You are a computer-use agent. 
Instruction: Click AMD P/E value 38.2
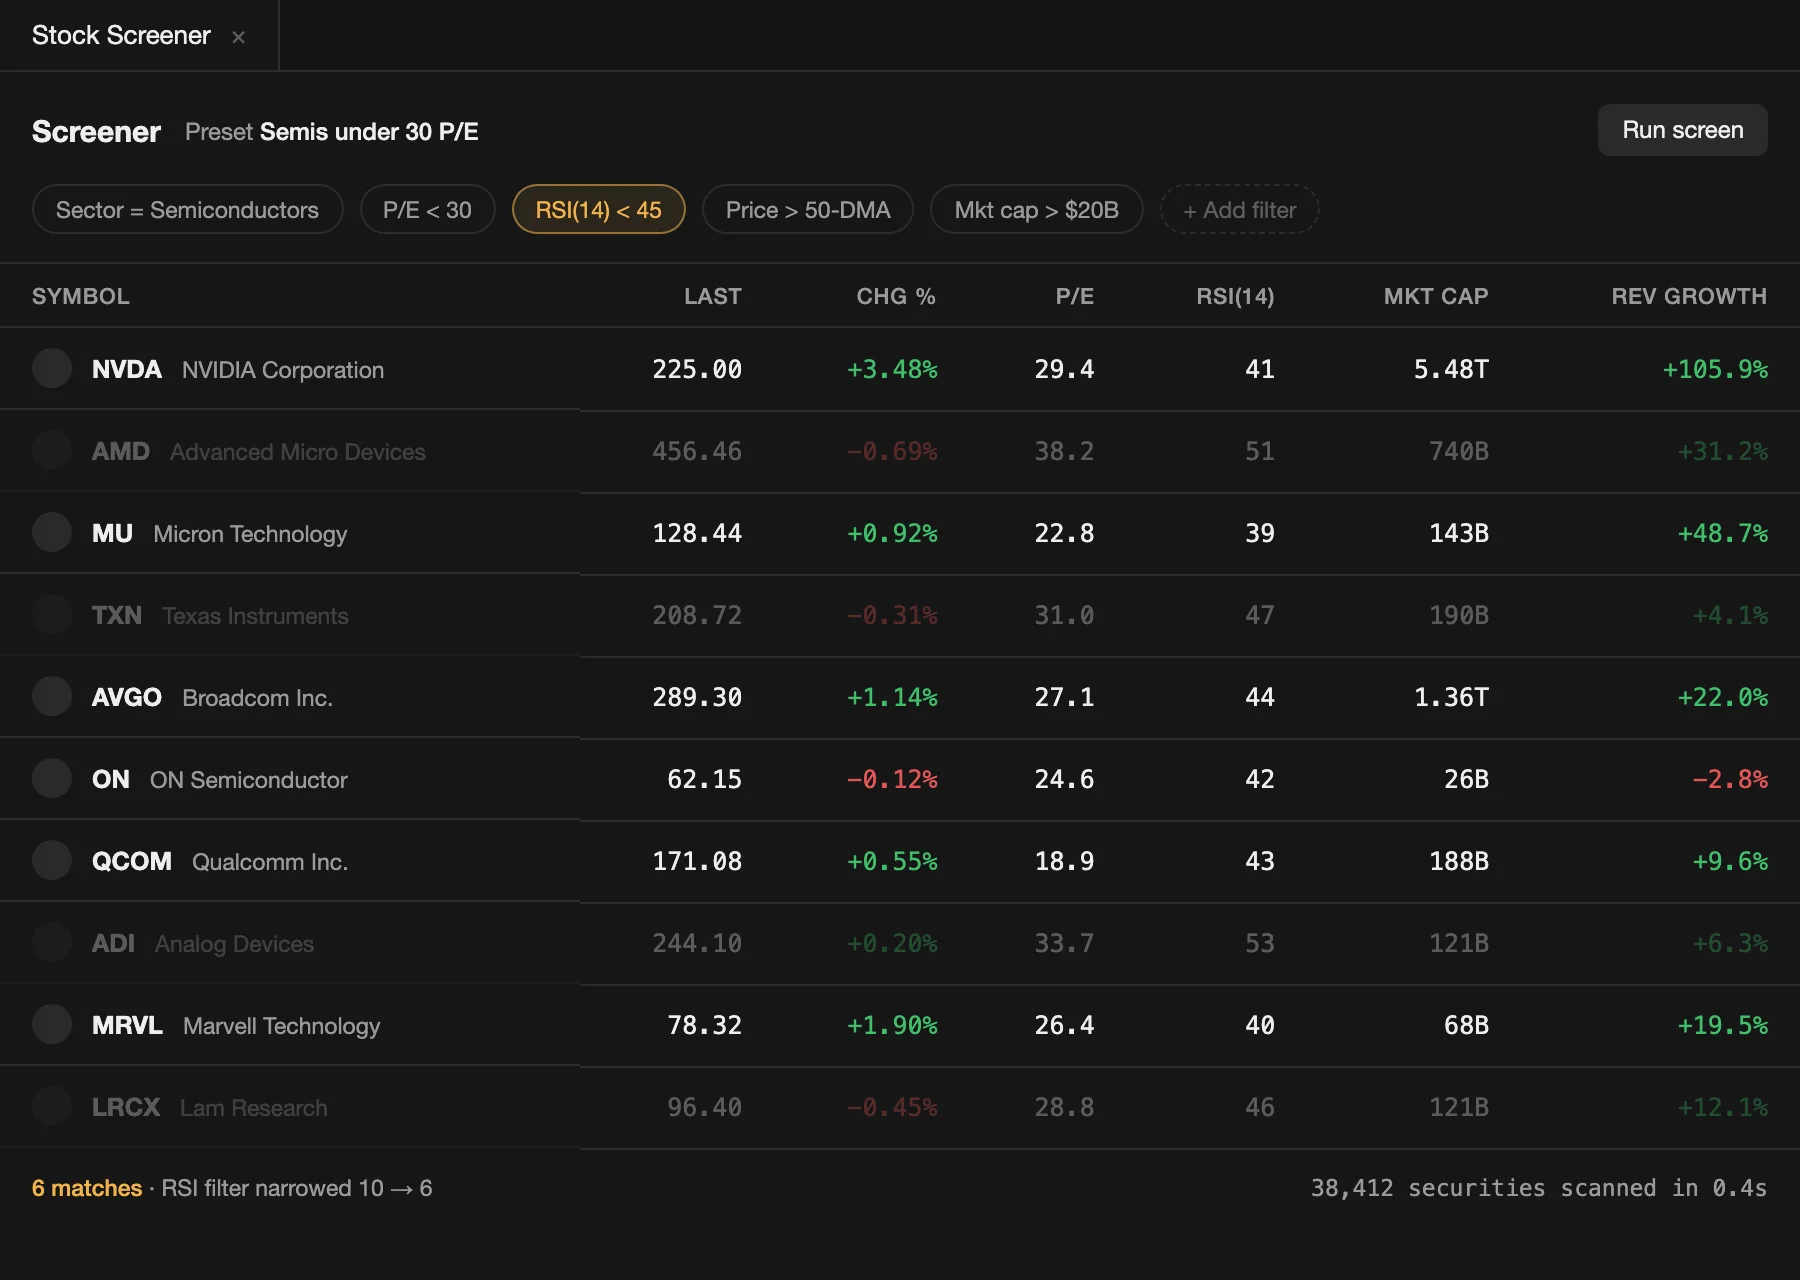tap(1064, 451)
